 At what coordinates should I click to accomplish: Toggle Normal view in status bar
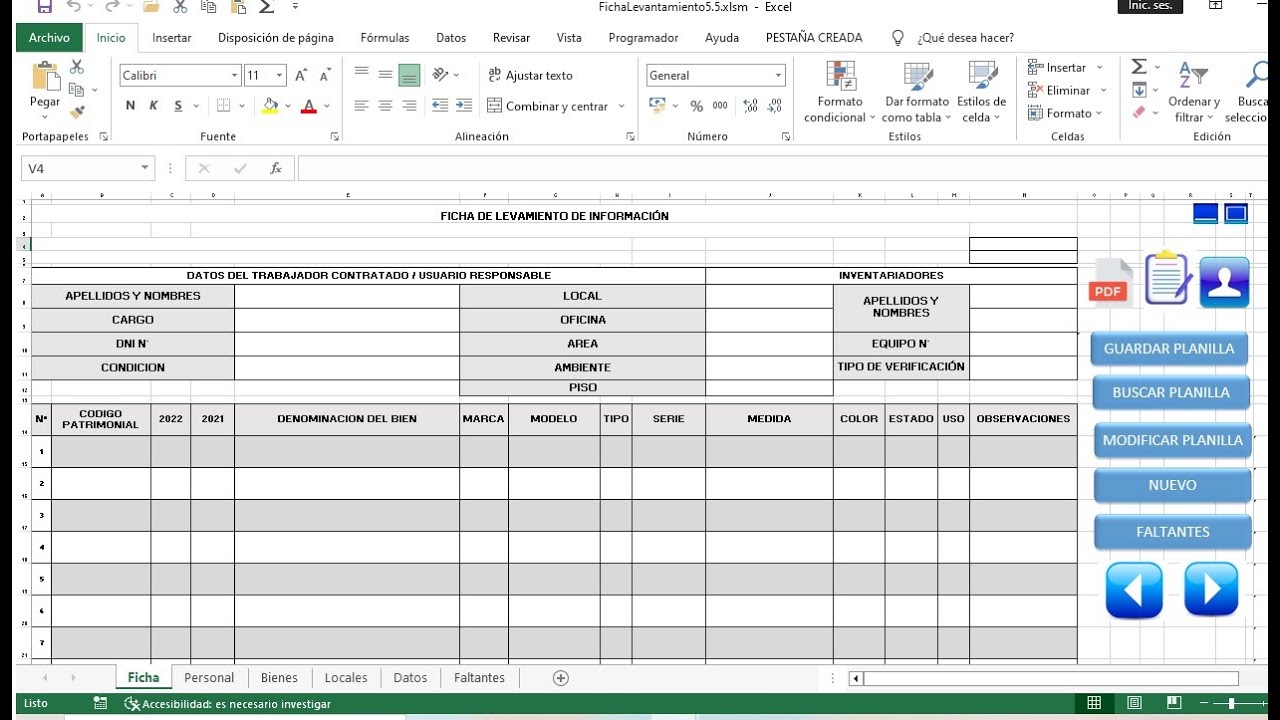pos(1094,703)
